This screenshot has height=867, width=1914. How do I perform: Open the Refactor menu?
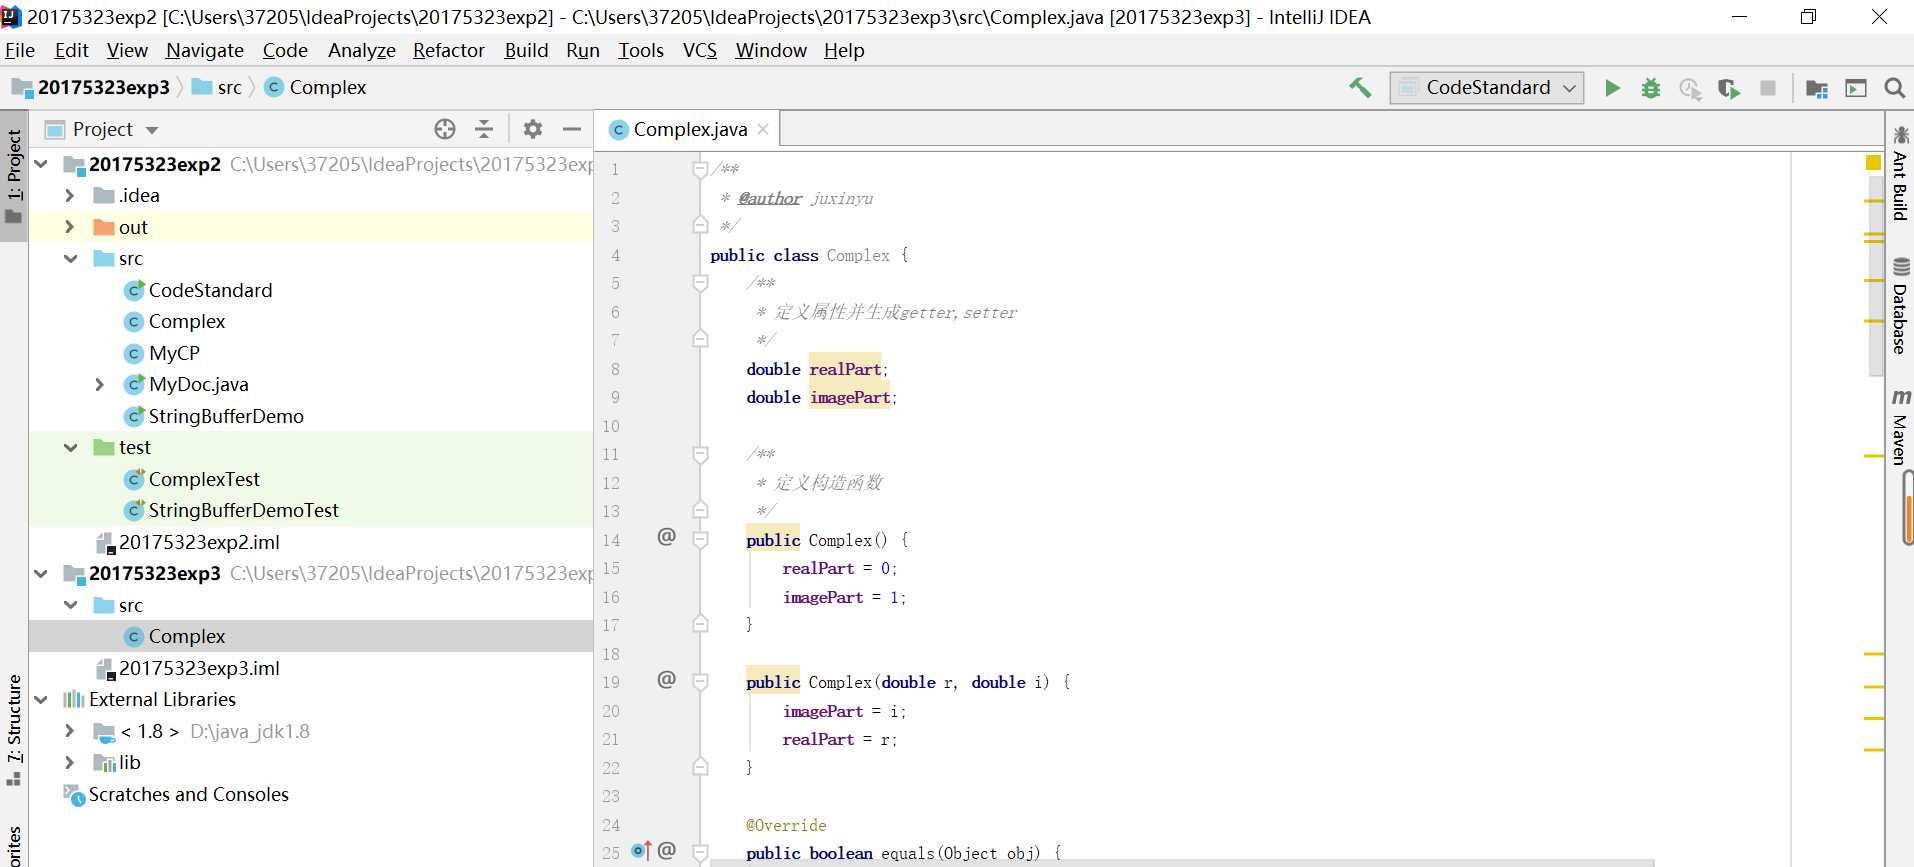pos(449,50)
